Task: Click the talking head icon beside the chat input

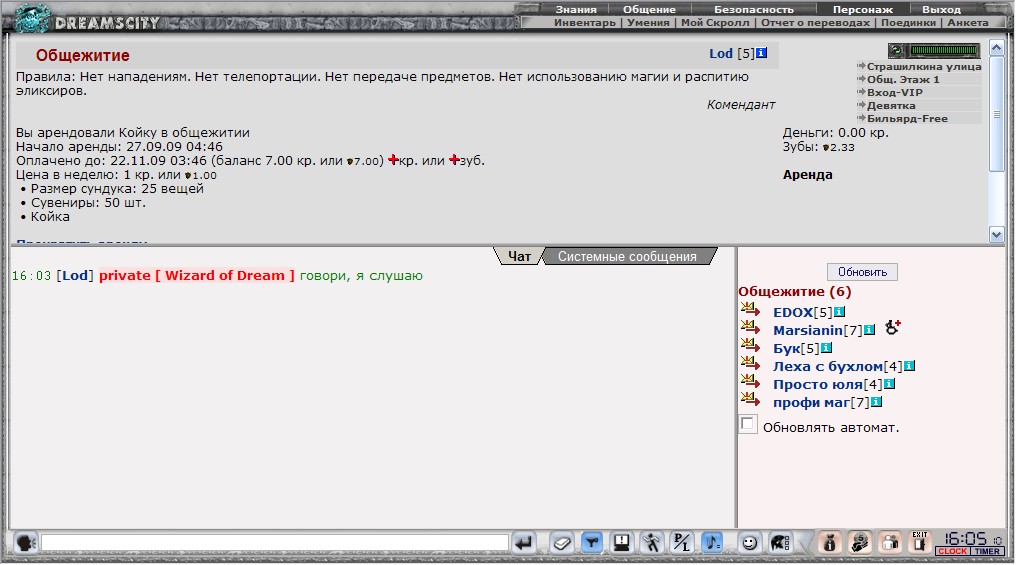Action: pyautogui.click(x=25, y=542)
